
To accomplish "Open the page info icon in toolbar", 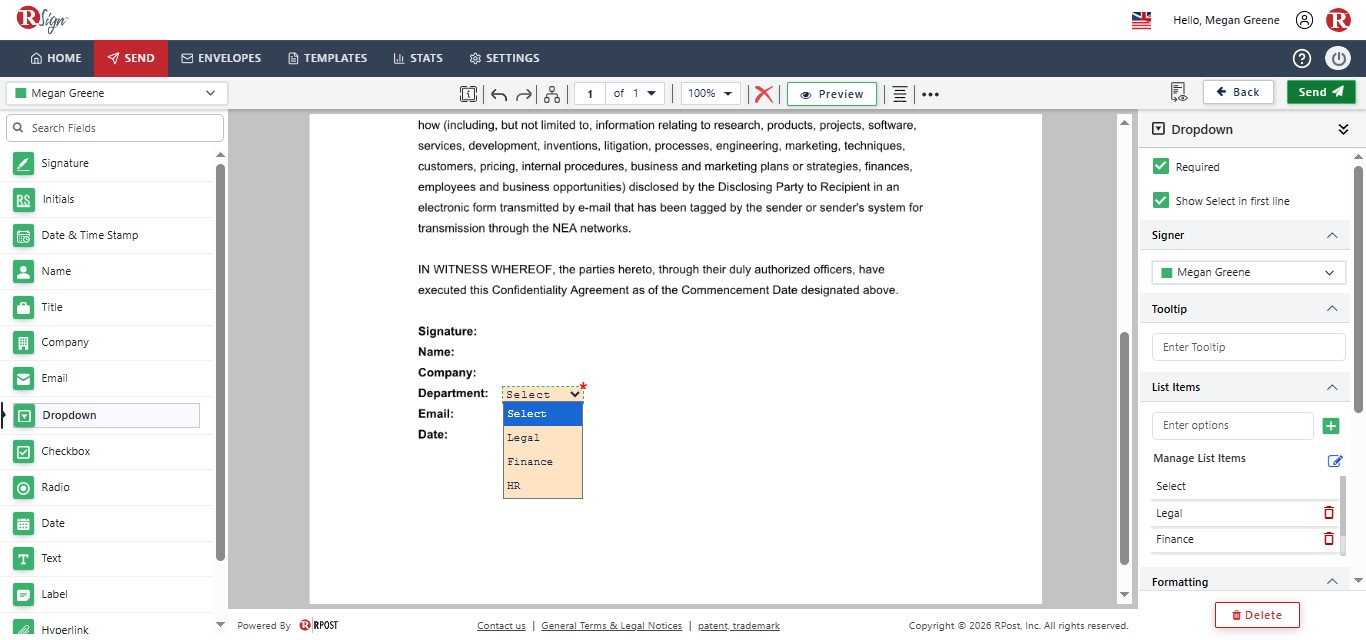I will coord(468,94).
